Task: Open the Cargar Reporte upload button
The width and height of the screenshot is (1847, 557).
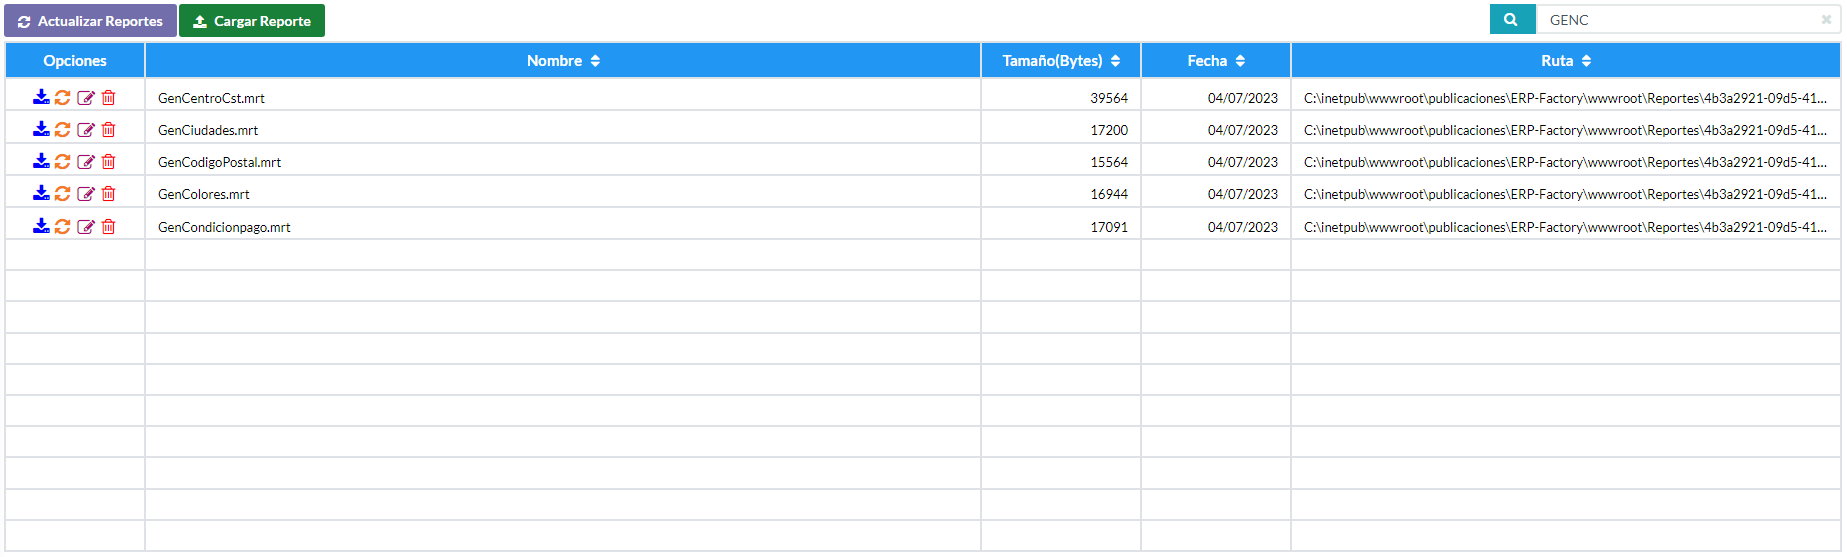Action: (252, 21)
